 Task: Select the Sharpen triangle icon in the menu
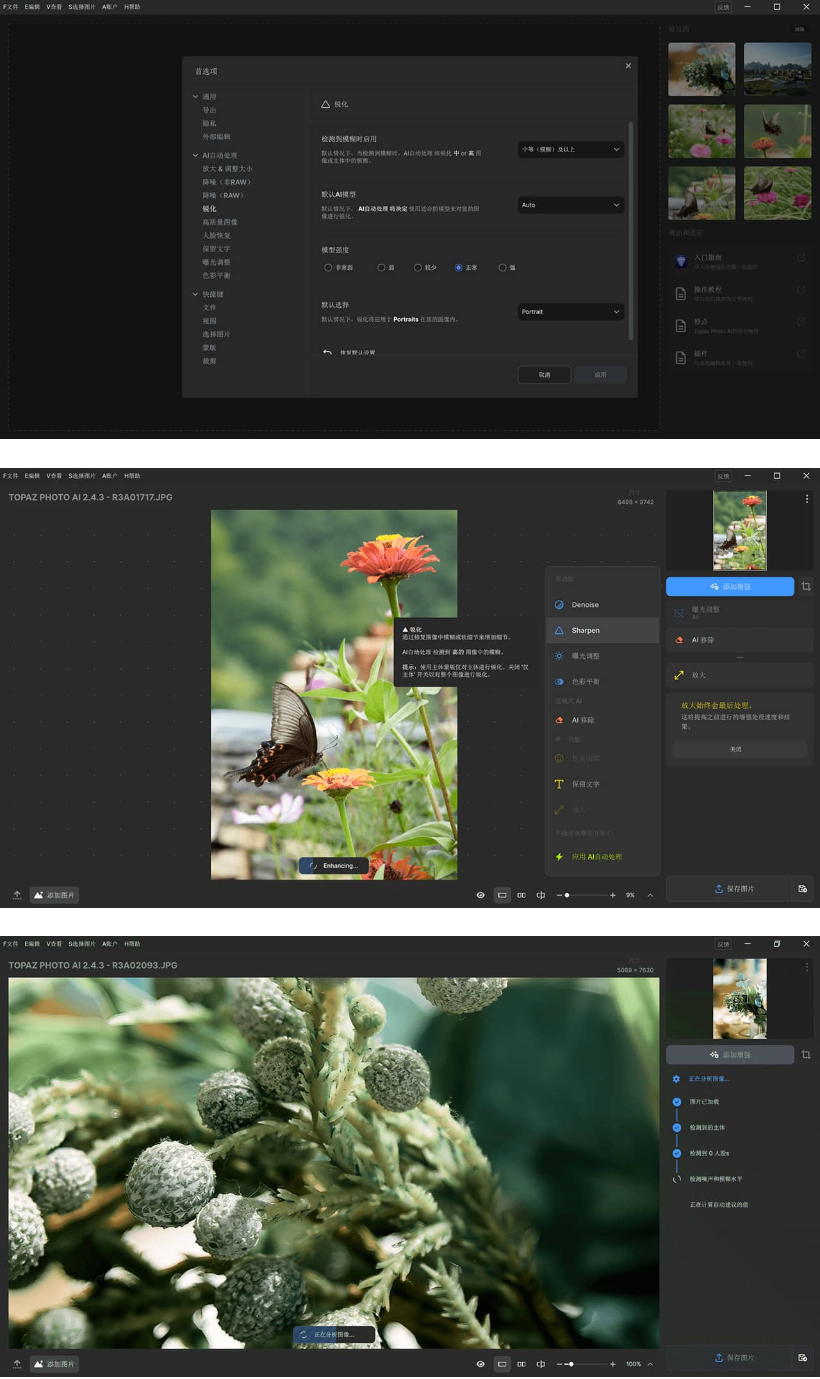(x=560, y=631)
